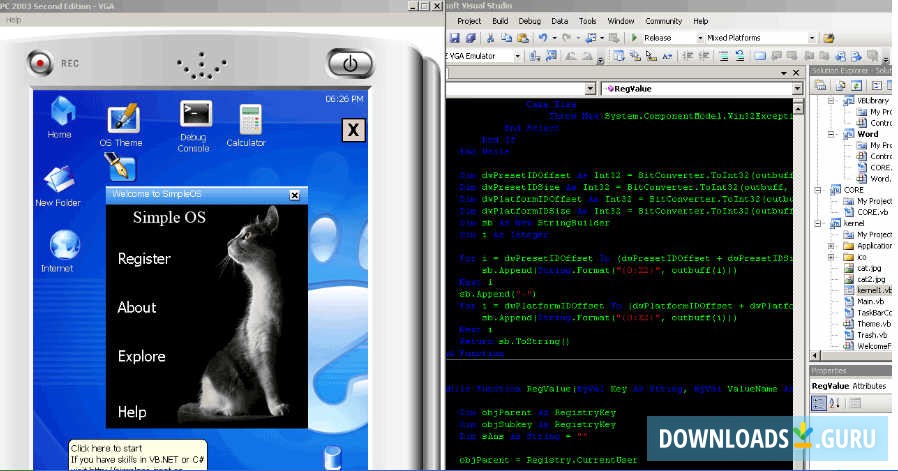Screen dimensions: 898x471
Task: Collapse the Word project node
Action: (831, 134)
